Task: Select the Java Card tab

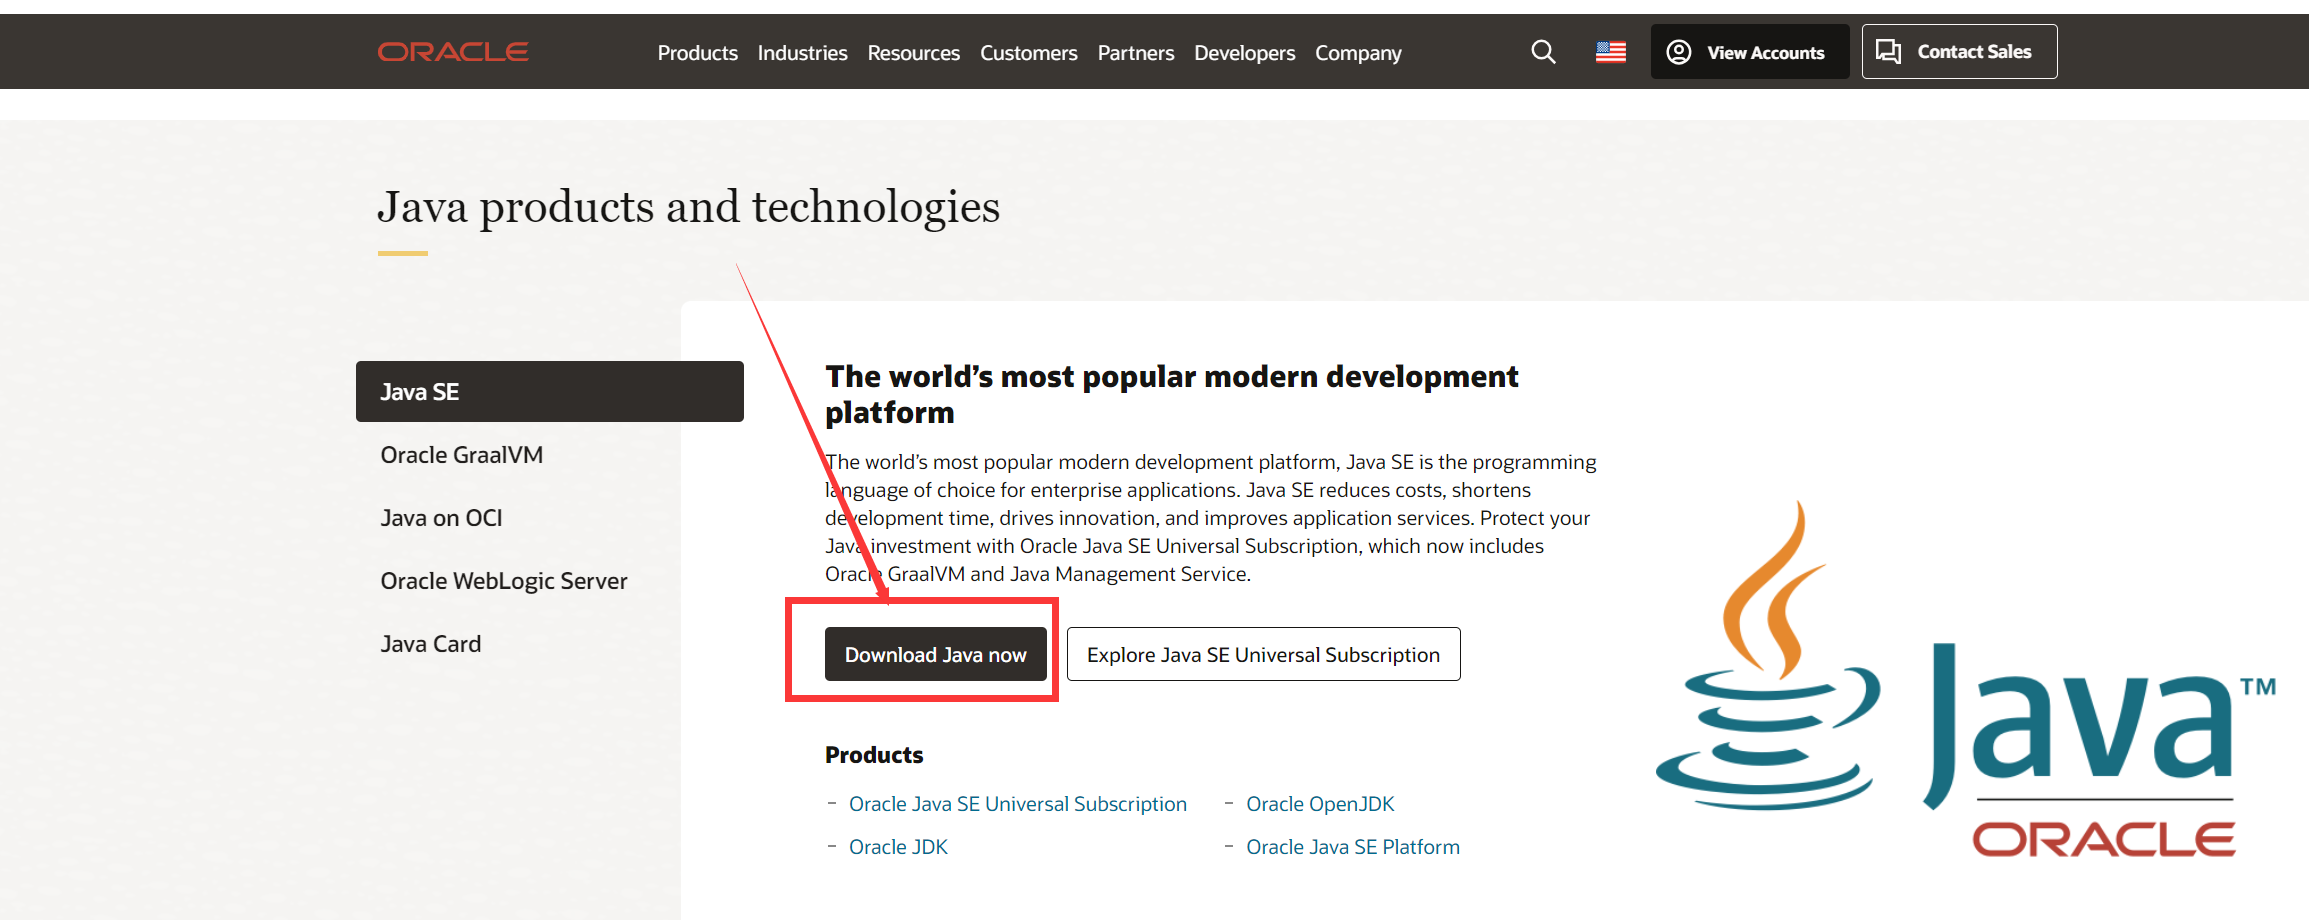Action: (x=430, y=644)
